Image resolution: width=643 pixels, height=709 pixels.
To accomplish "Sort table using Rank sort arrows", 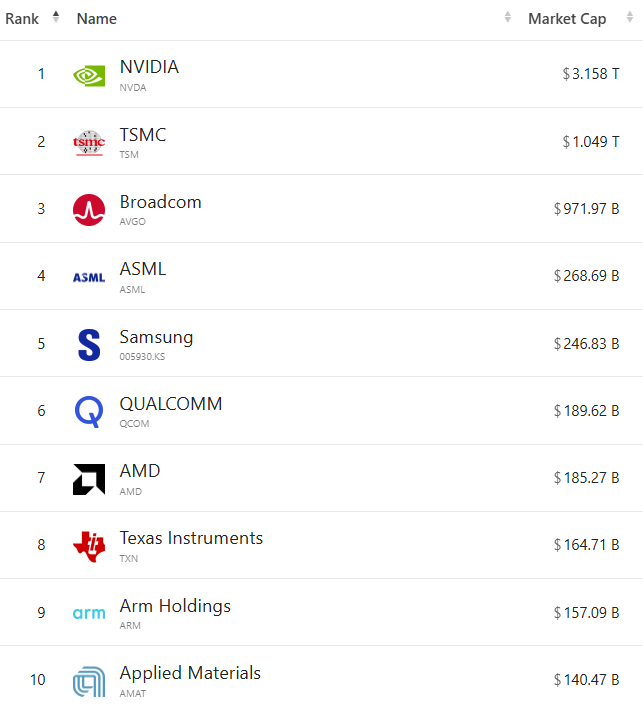I will point(56,17).
